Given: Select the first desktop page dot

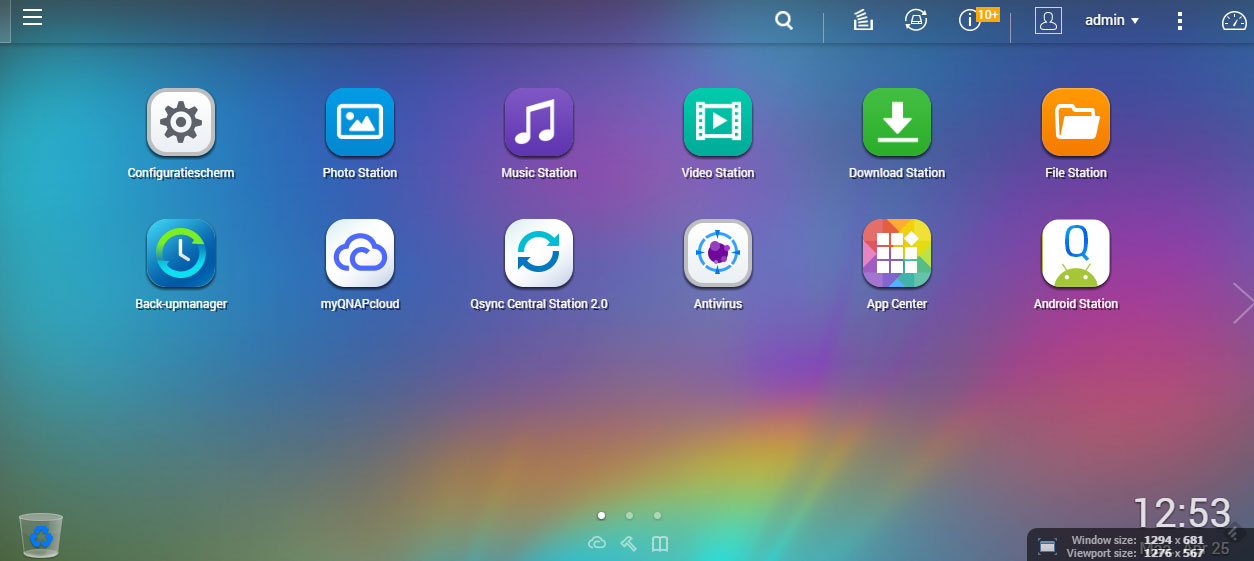Looking at the screenshot, I should pos(601,516).
